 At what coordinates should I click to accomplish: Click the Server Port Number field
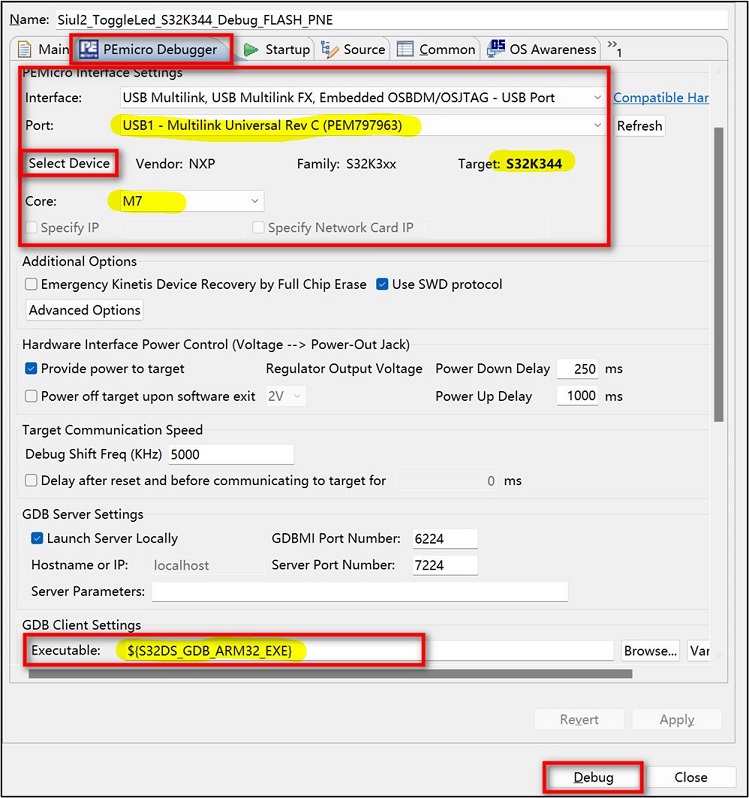tap(445, 565)
